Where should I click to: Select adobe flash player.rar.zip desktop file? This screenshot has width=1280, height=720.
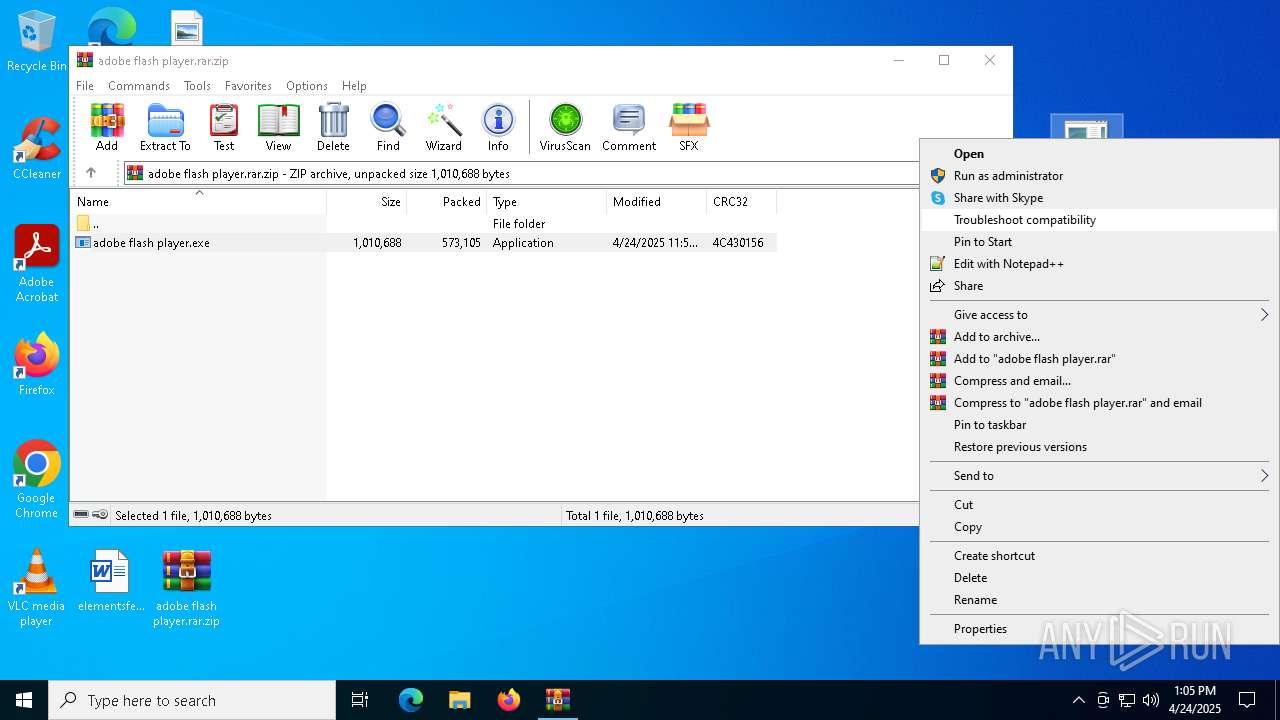coord(186,588)
